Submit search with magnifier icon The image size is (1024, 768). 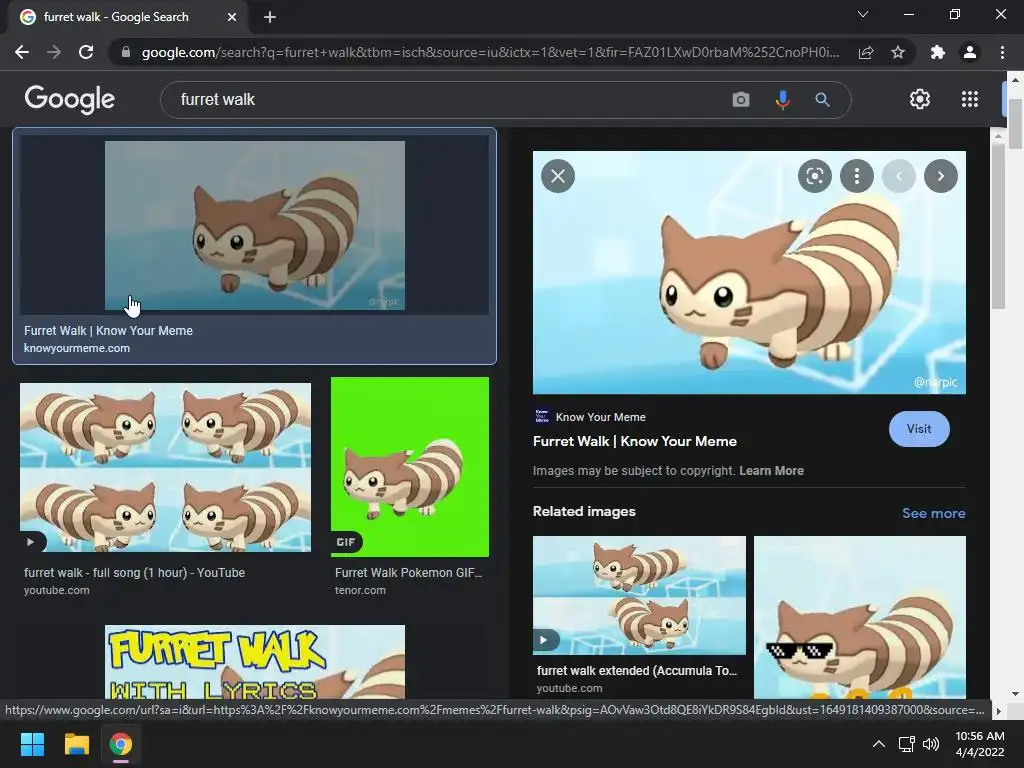[822, 99]
